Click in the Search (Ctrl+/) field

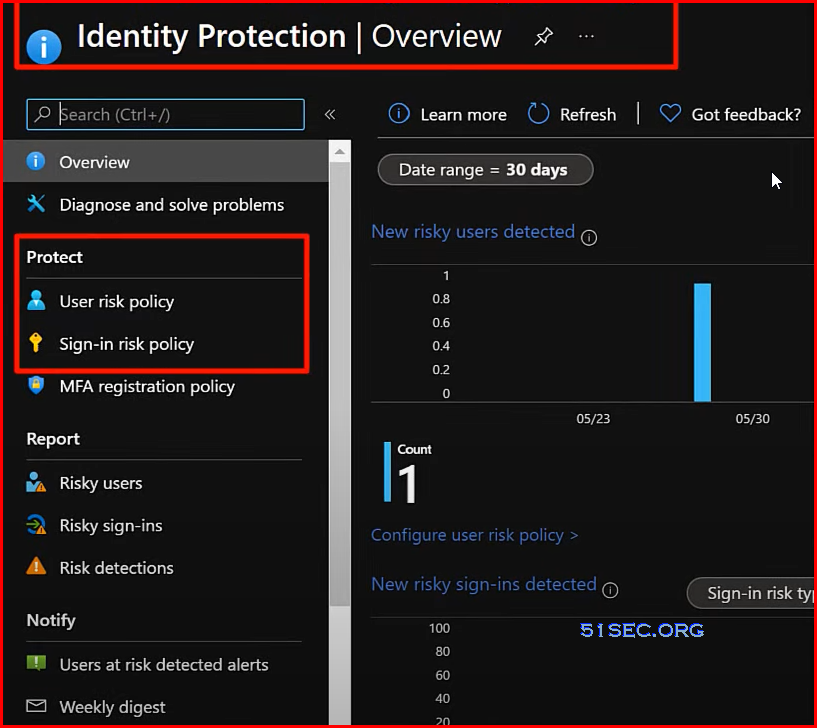pyautogui.click(x=166, y=114)
